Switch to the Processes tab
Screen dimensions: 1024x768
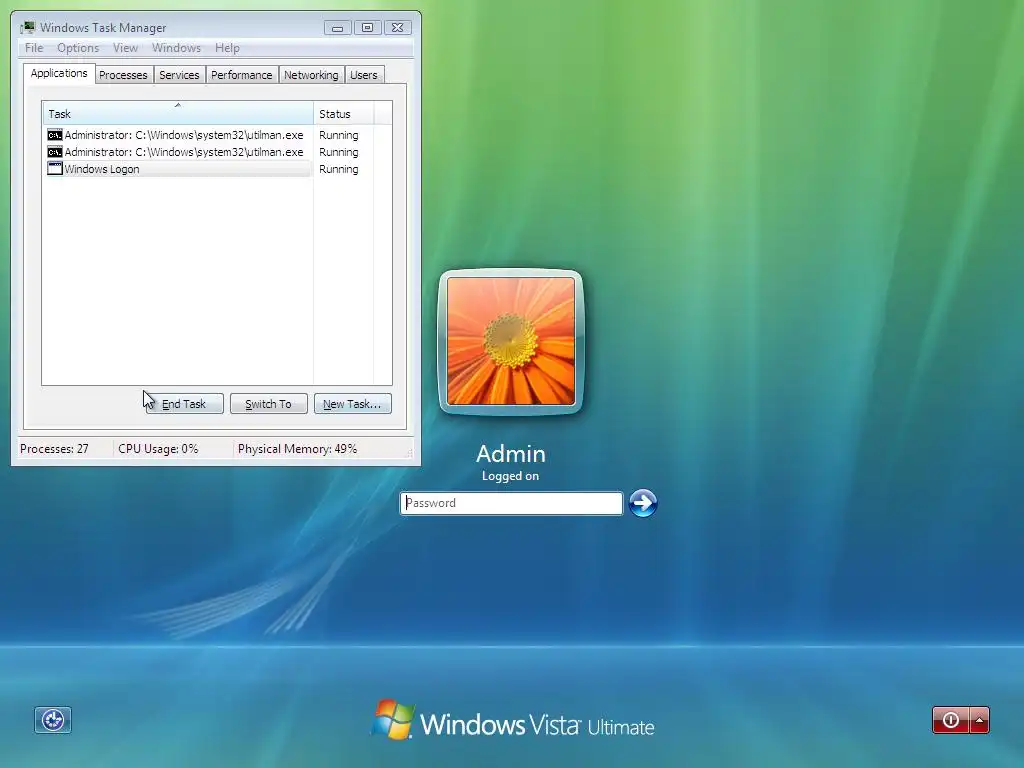coord(123,75)
